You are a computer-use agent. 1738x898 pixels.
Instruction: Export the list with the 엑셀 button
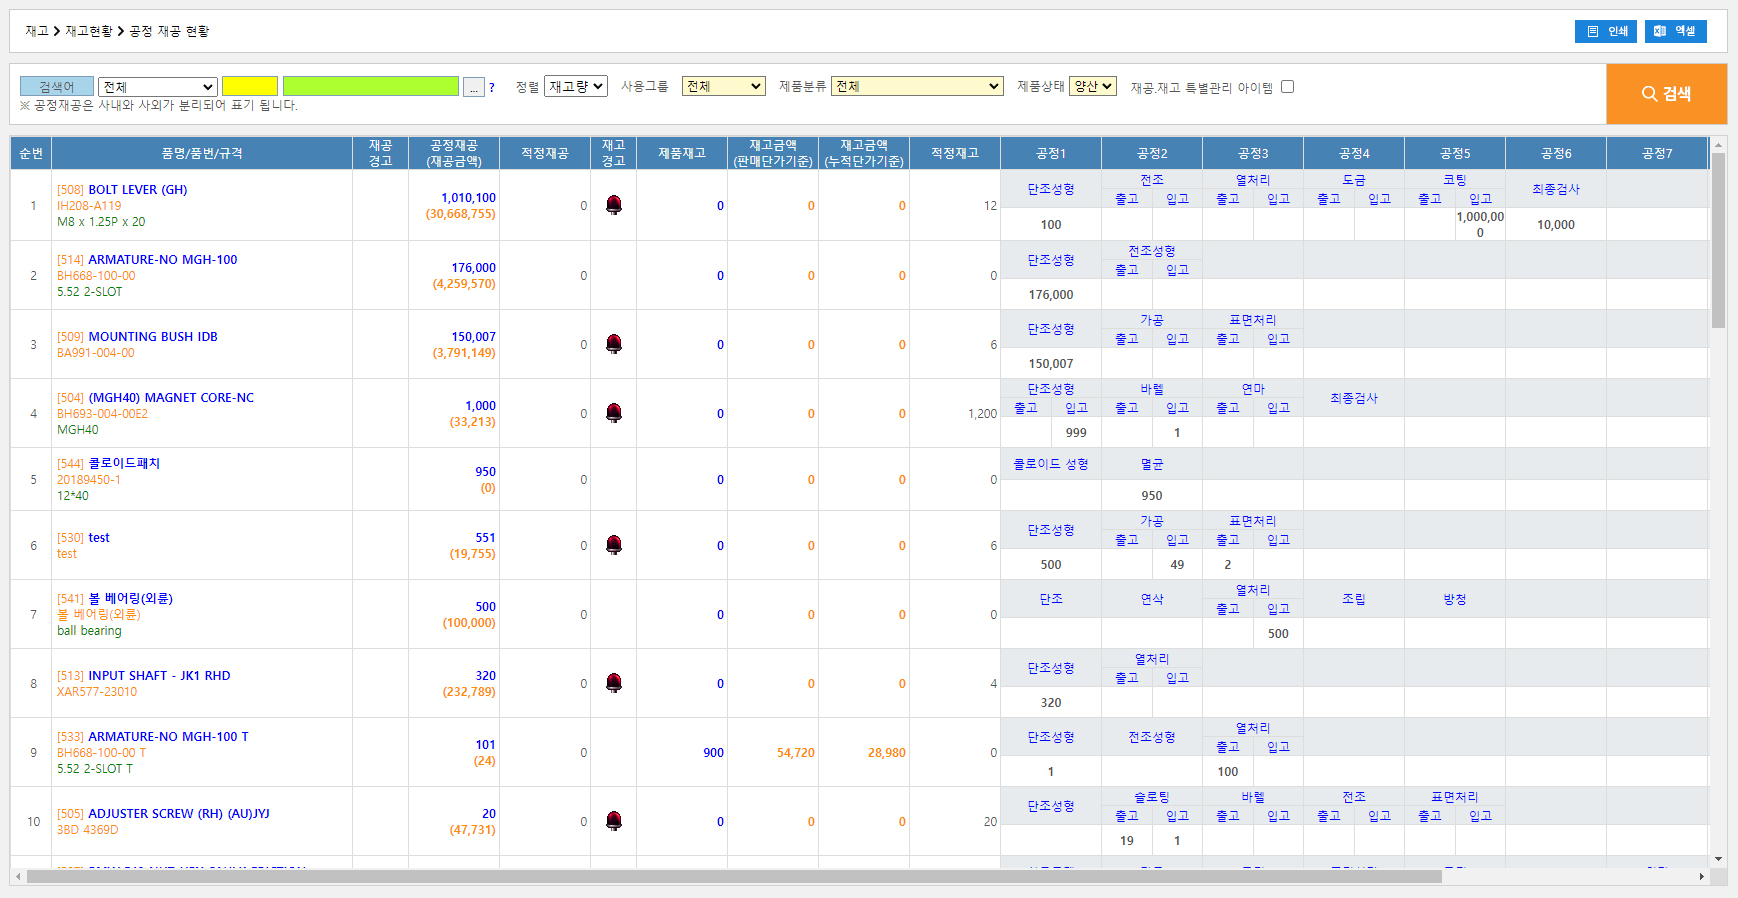(1675, 31)
